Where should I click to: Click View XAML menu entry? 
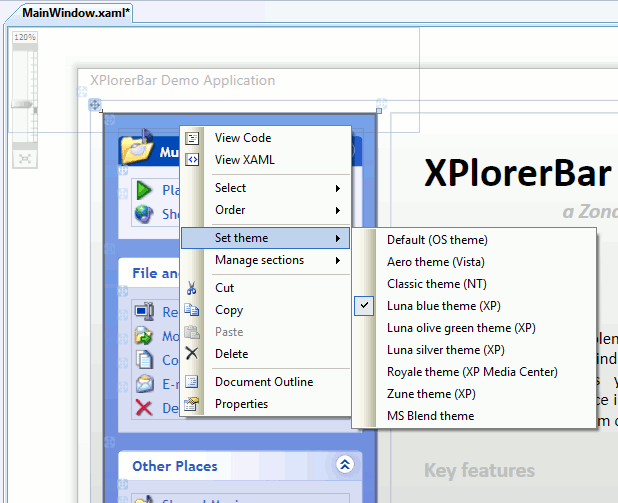(265, 160)
